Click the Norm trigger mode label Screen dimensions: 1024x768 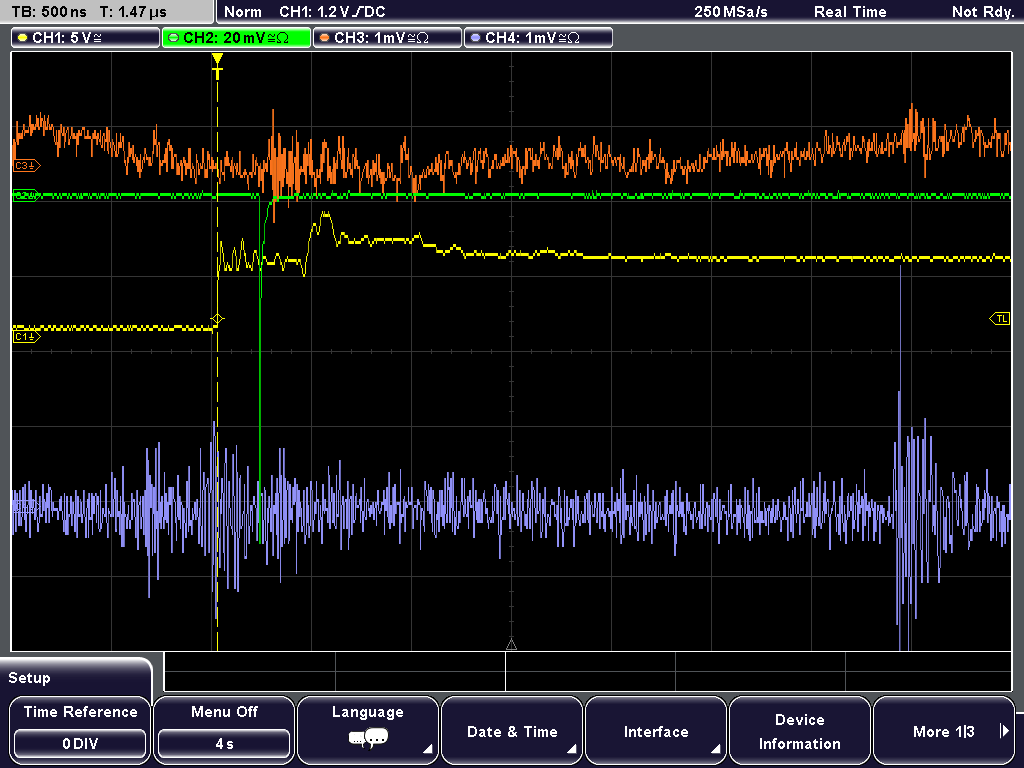pyautogui.click(x=242, y=12)
